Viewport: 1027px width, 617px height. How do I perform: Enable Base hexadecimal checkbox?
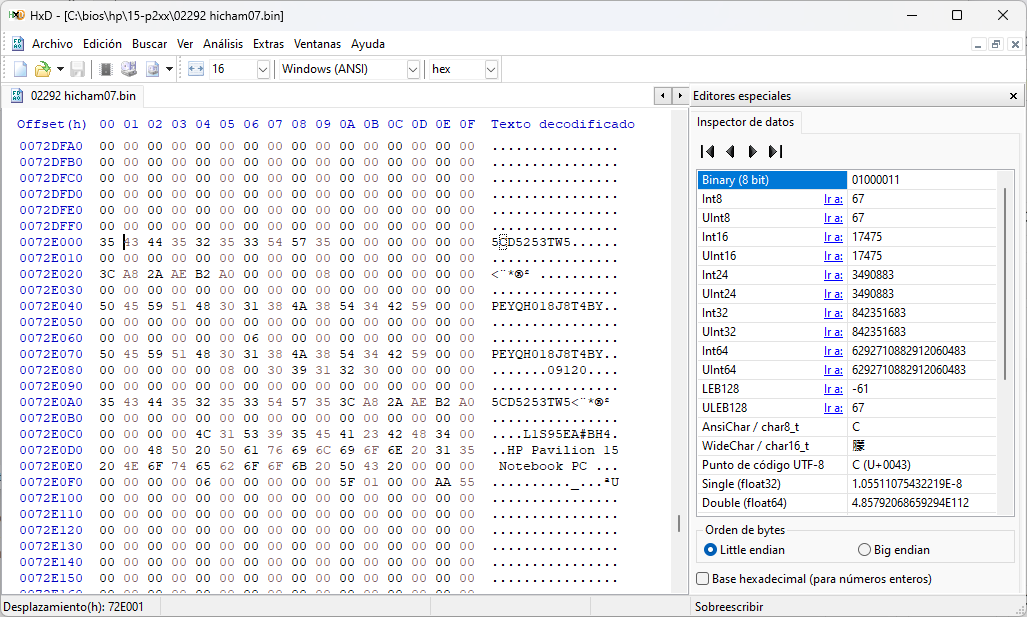tap(704, 579)
